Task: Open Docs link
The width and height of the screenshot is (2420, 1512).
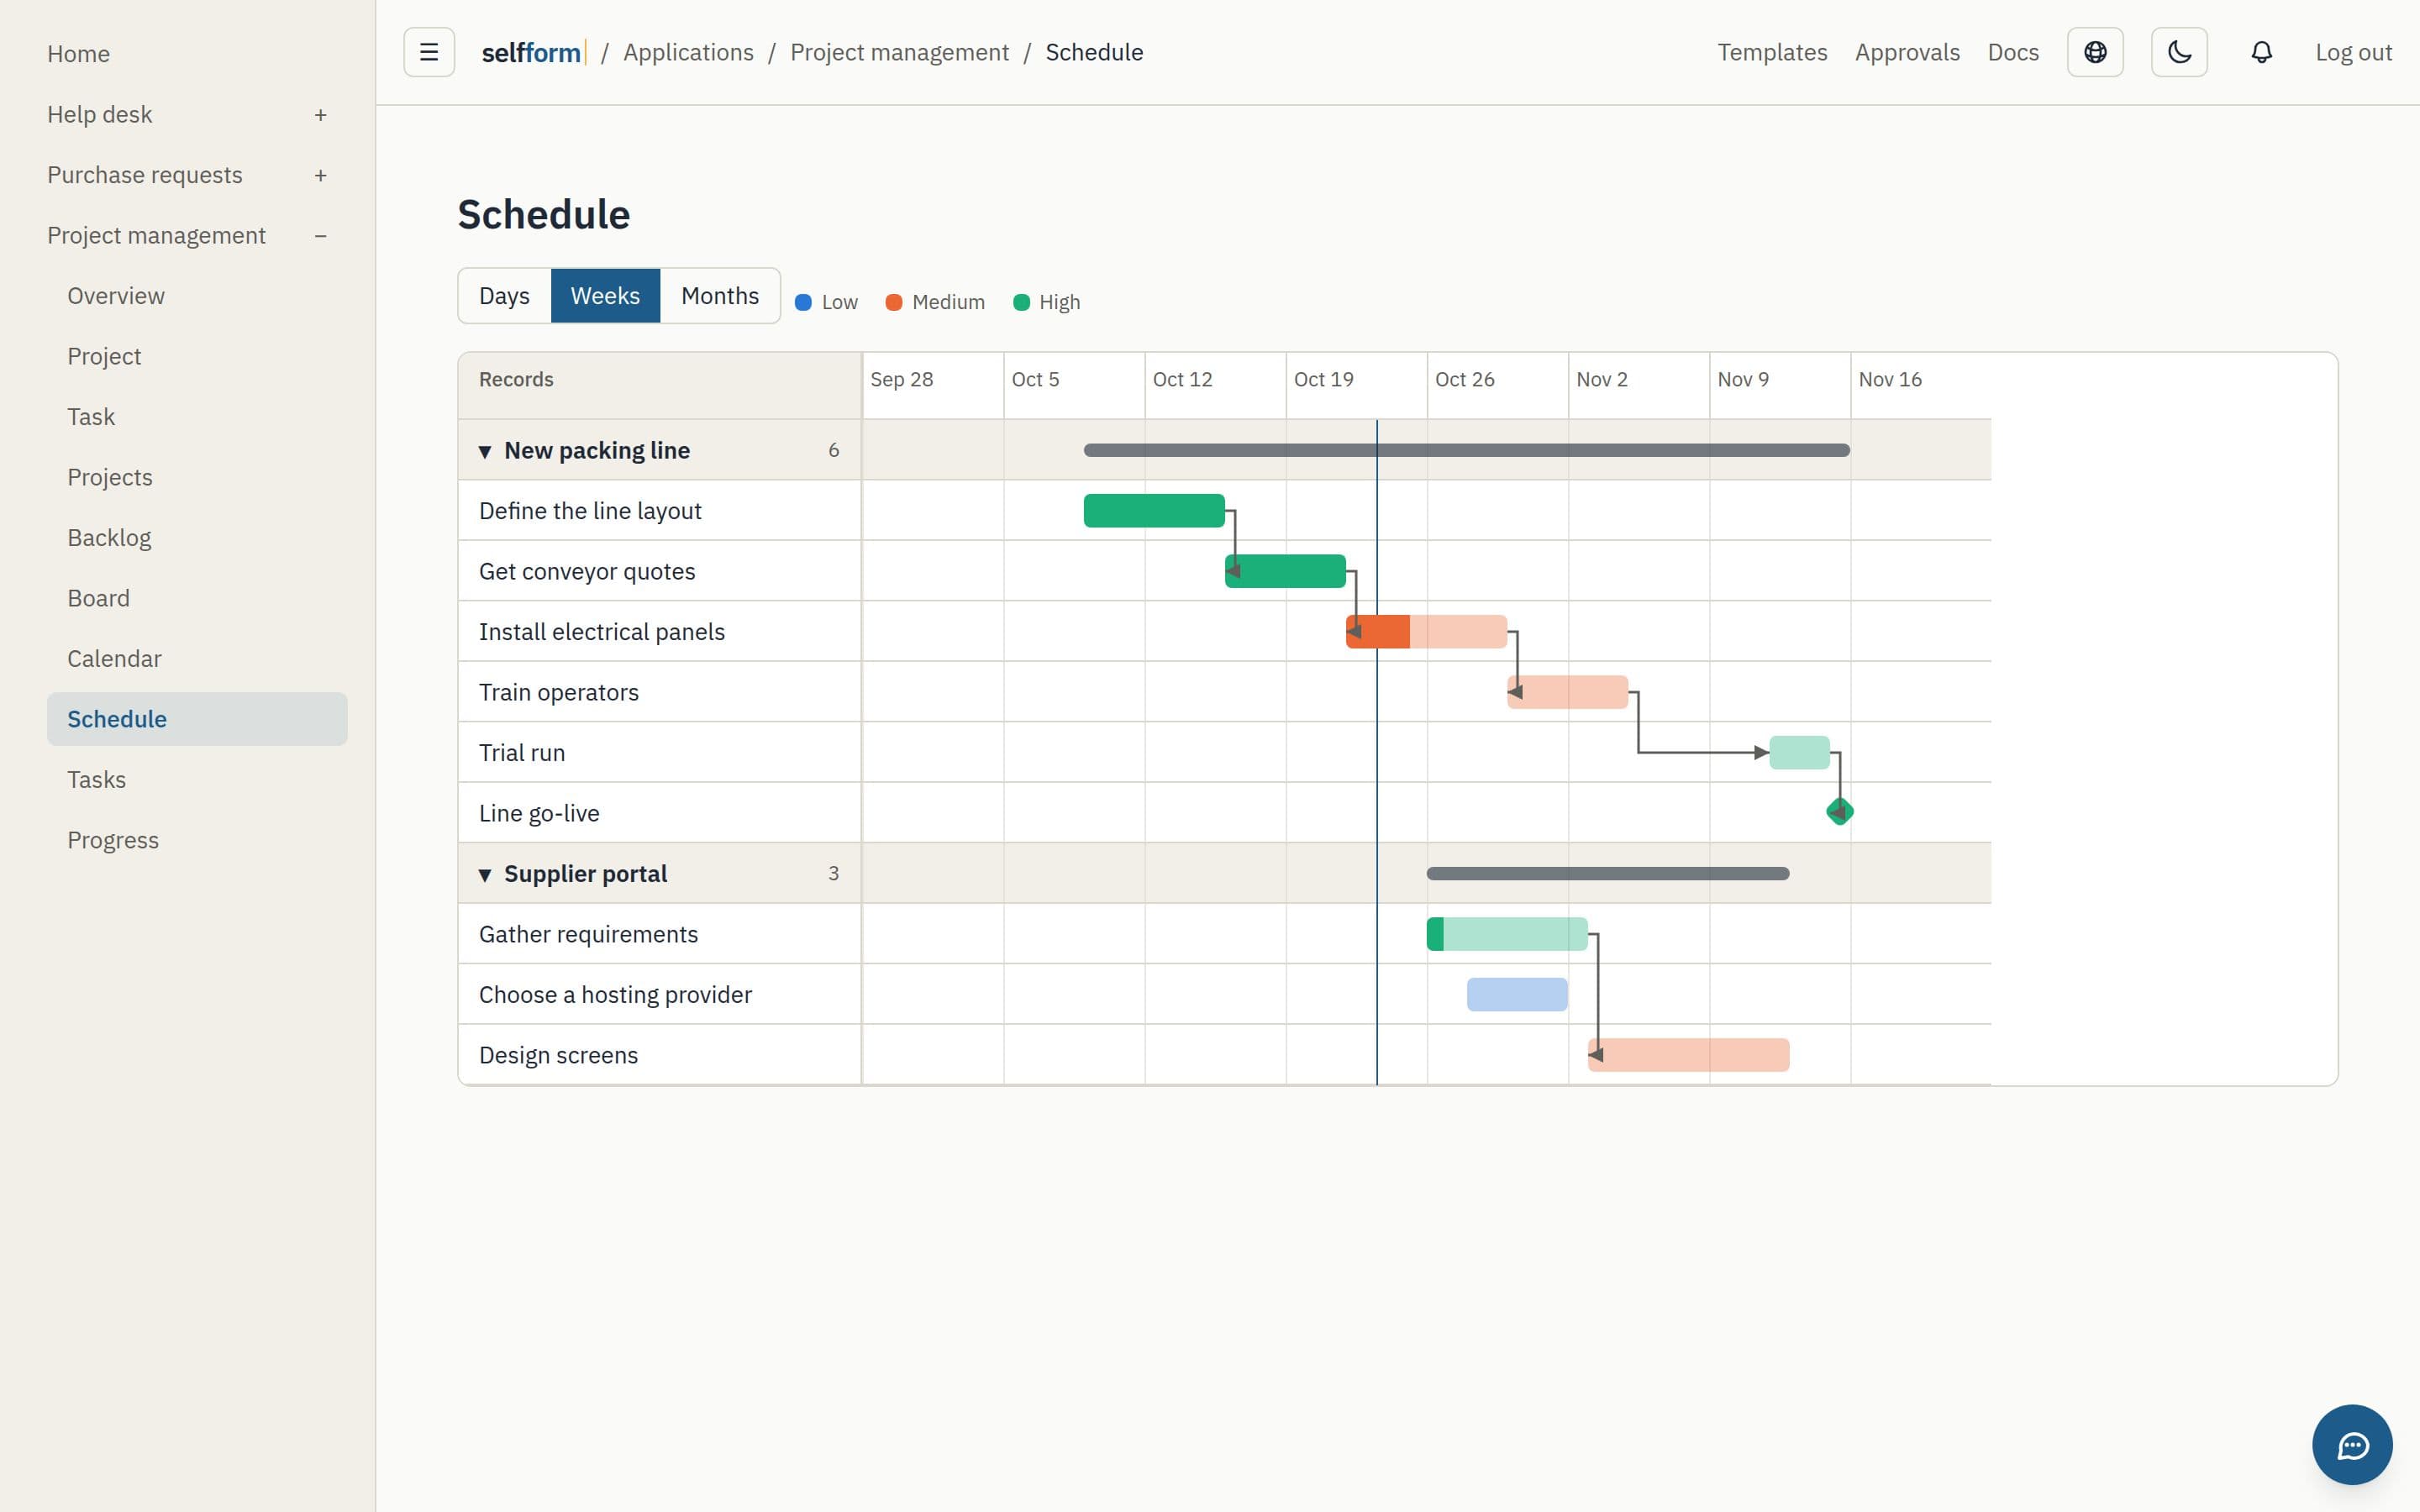Action: (2013, 52)
